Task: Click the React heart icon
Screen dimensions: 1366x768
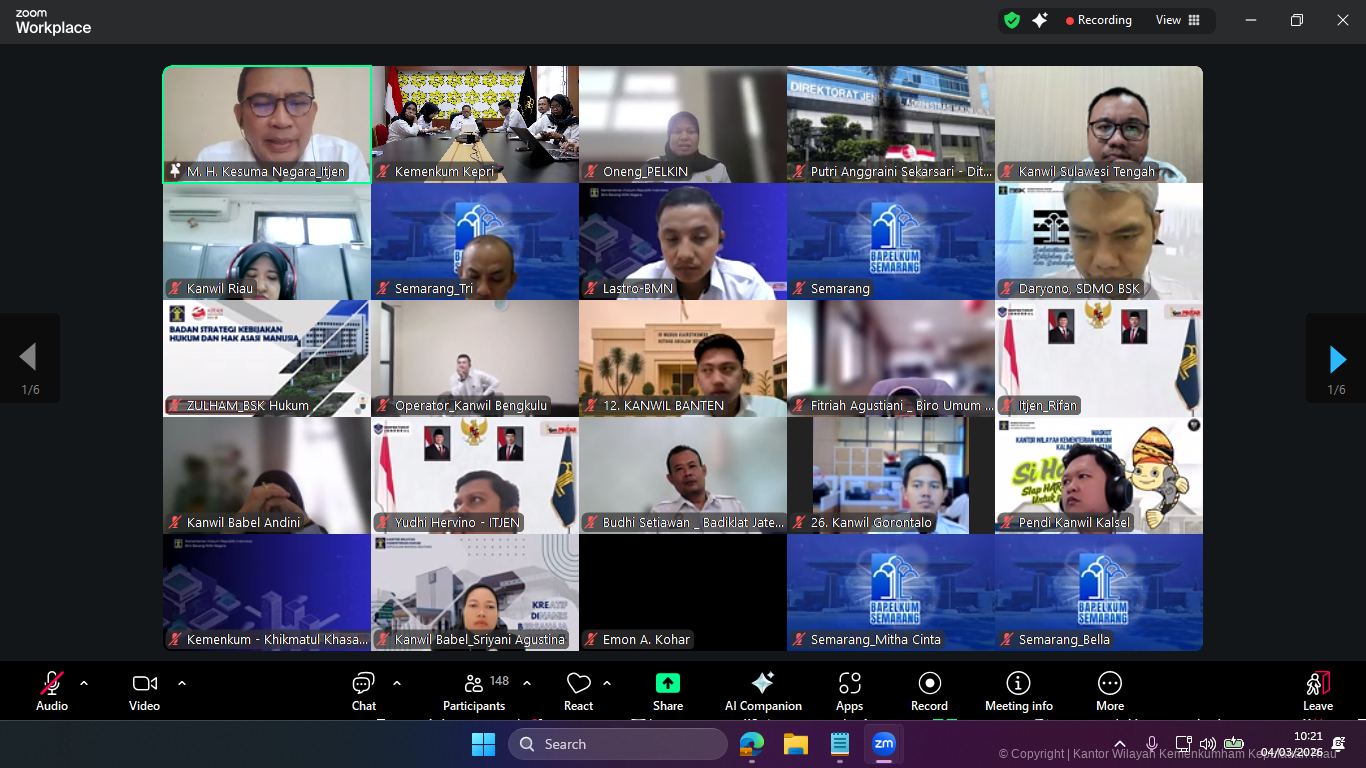Action: (578, 691)
